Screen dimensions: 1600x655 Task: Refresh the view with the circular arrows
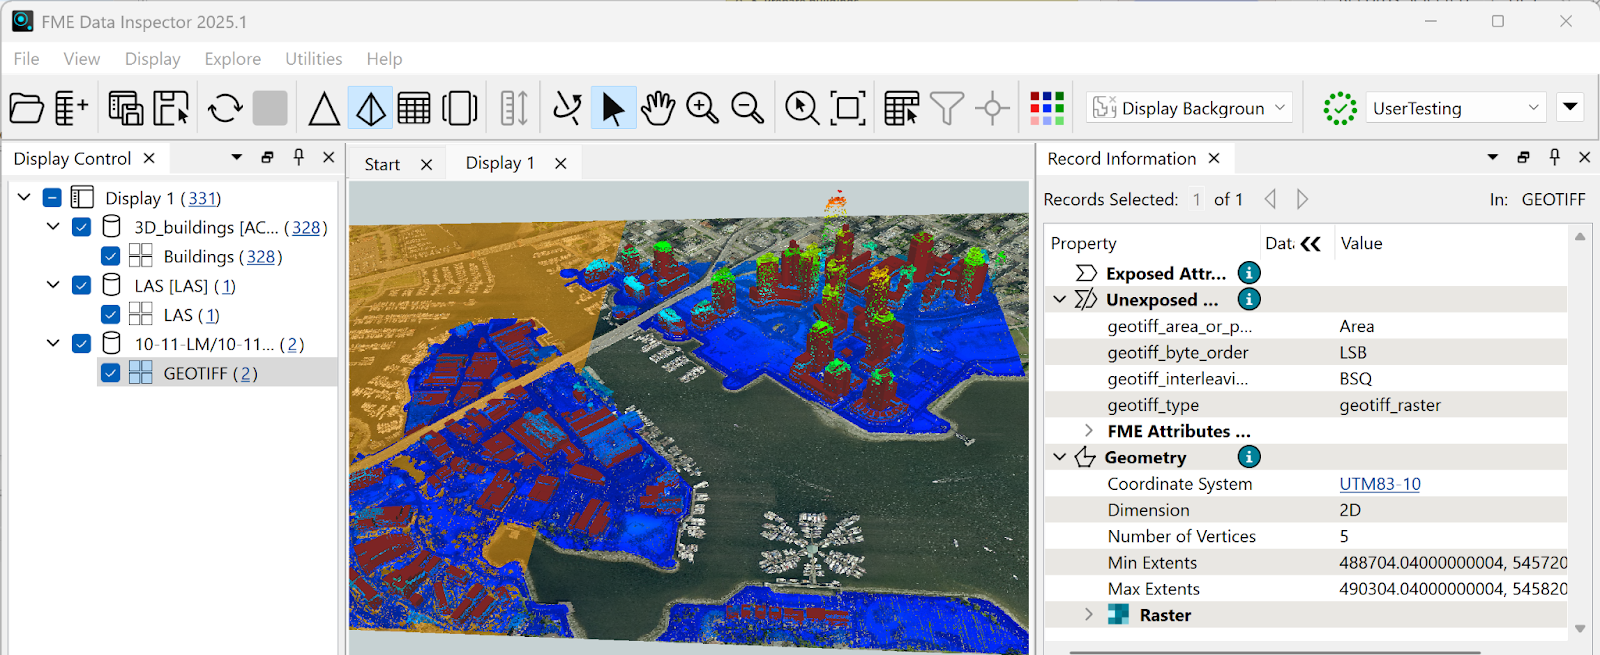(x=225, y=108)
